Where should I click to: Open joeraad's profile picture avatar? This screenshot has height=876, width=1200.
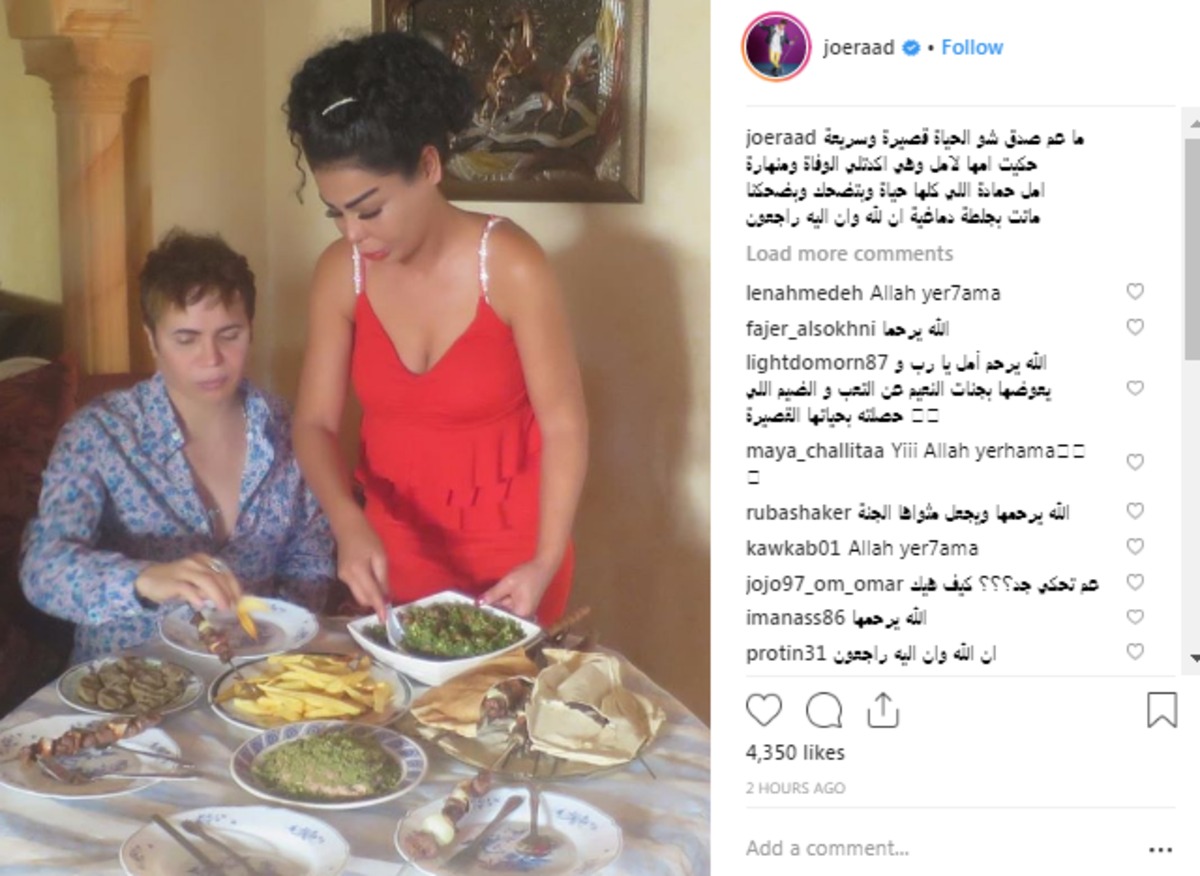pyautogui.click(x=776, y=47)
